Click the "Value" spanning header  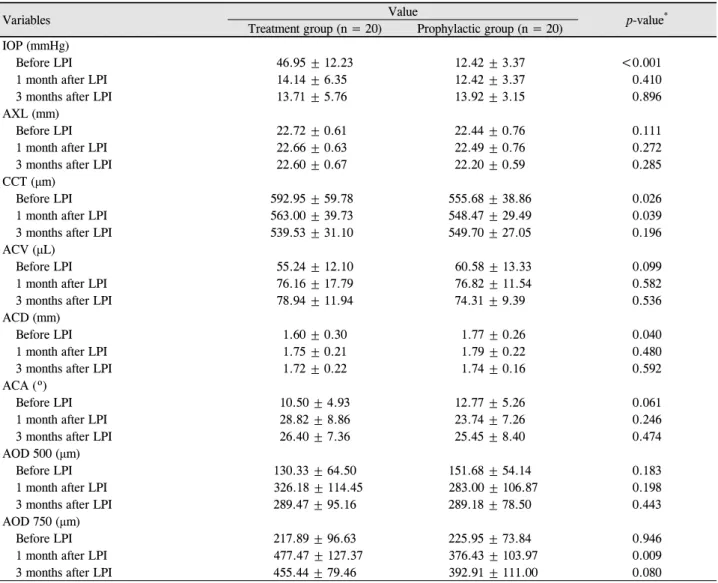coord(403,11)
